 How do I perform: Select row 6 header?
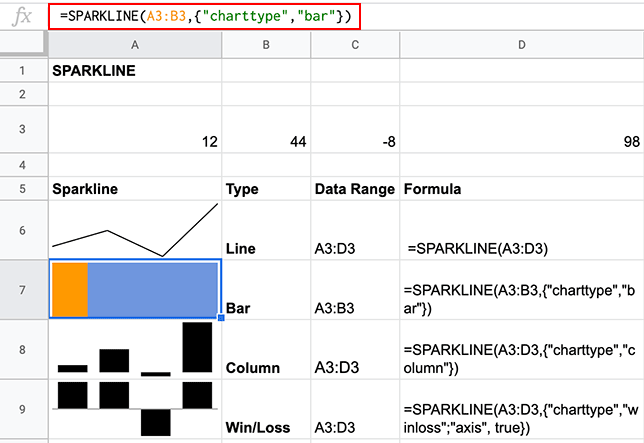[23, 230]
